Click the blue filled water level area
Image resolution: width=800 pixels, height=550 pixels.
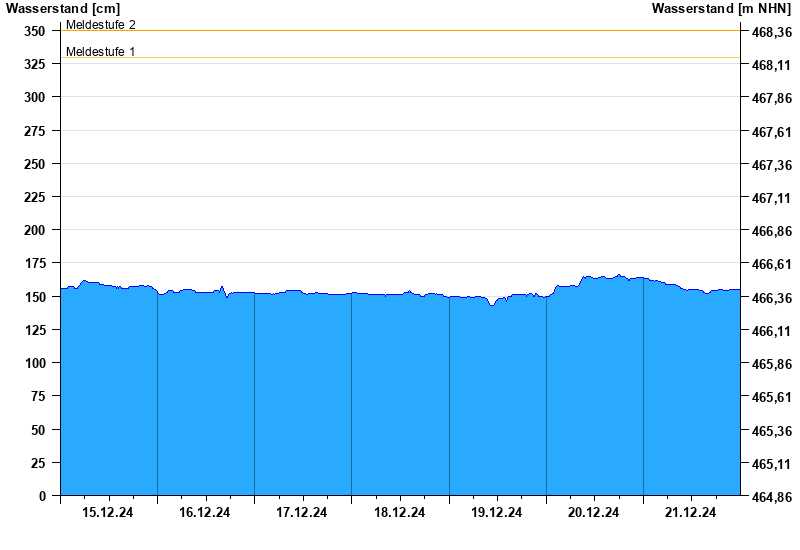click(x=400, y=400)
